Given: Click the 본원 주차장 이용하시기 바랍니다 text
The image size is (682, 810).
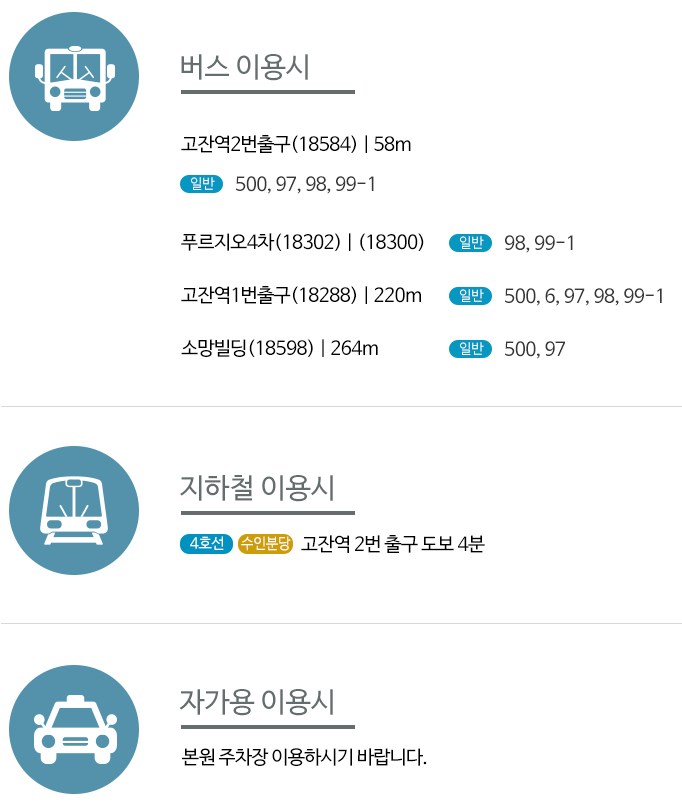Looking at the screenshot, I should 304,757.
